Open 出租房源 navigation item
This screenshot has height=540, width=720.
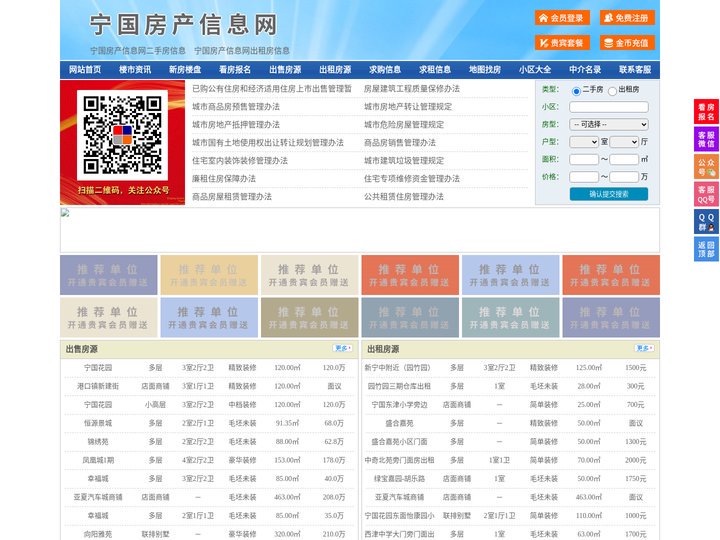coord(335,70)
